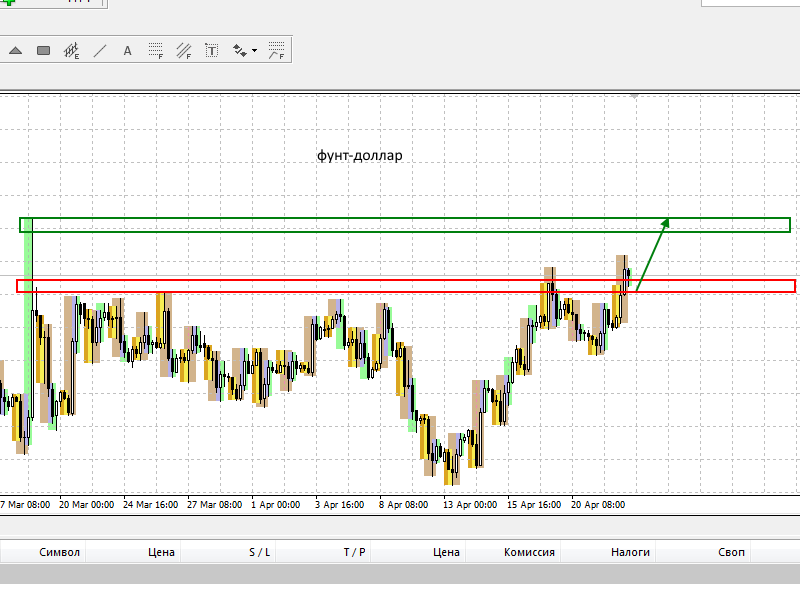800x600 pixels.
Task: Select the Fibonacci channel tool
Action: pos(184,50)
